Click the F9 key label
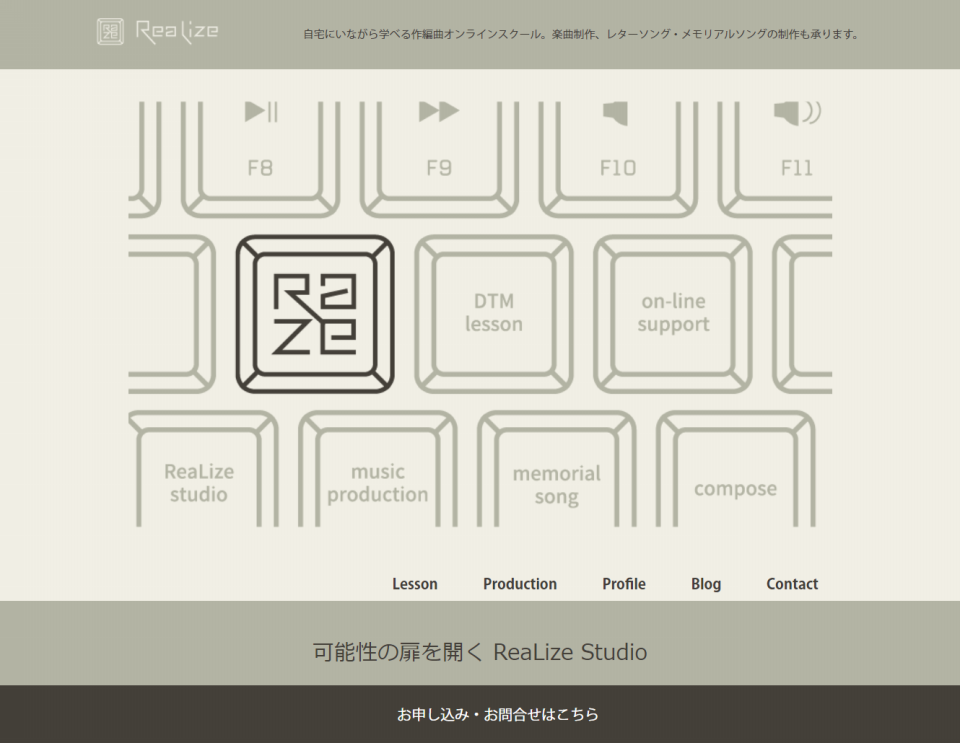 click(x=439, y=168)
